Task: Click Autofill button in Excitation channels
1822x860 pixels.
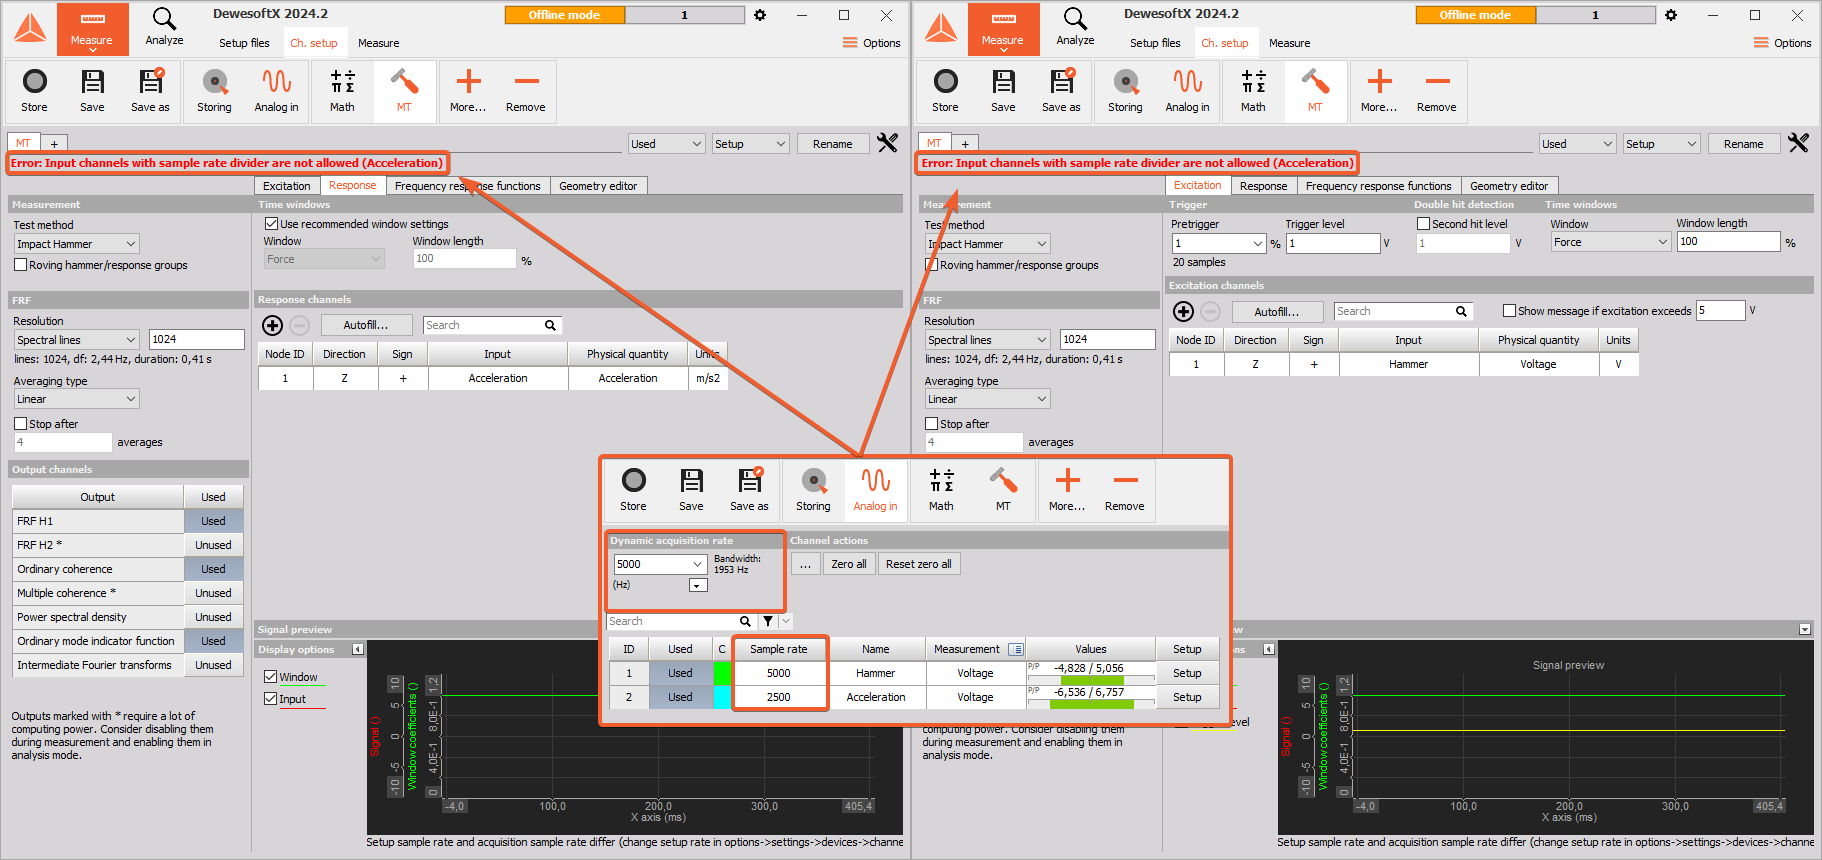Action: click(x=1277, y=312)
